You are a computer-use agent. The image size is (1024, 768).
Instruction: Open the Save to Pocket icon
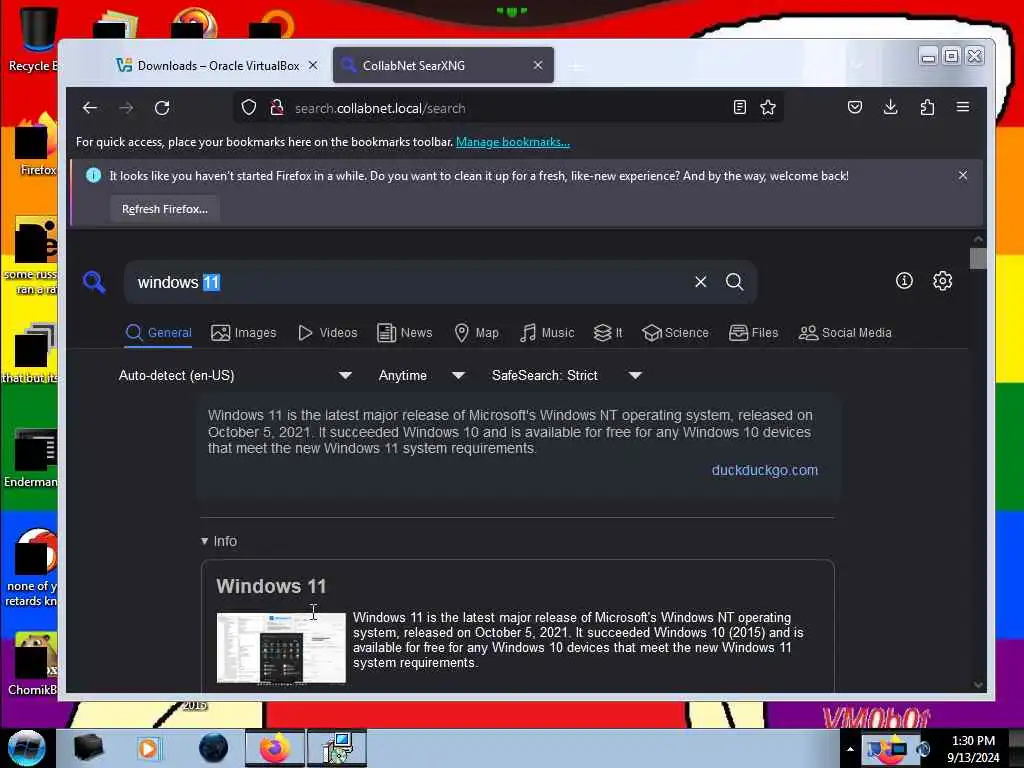point(855,107)
